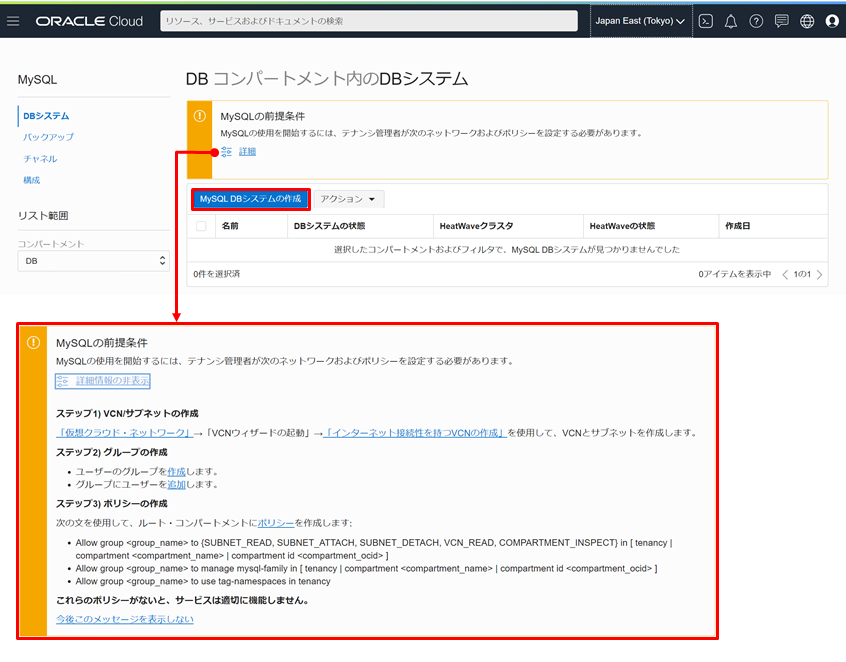Screen dimensions: 846x662
Task: Click the MySQL DBシステムの作成 button
Action: tap(250, 199)
